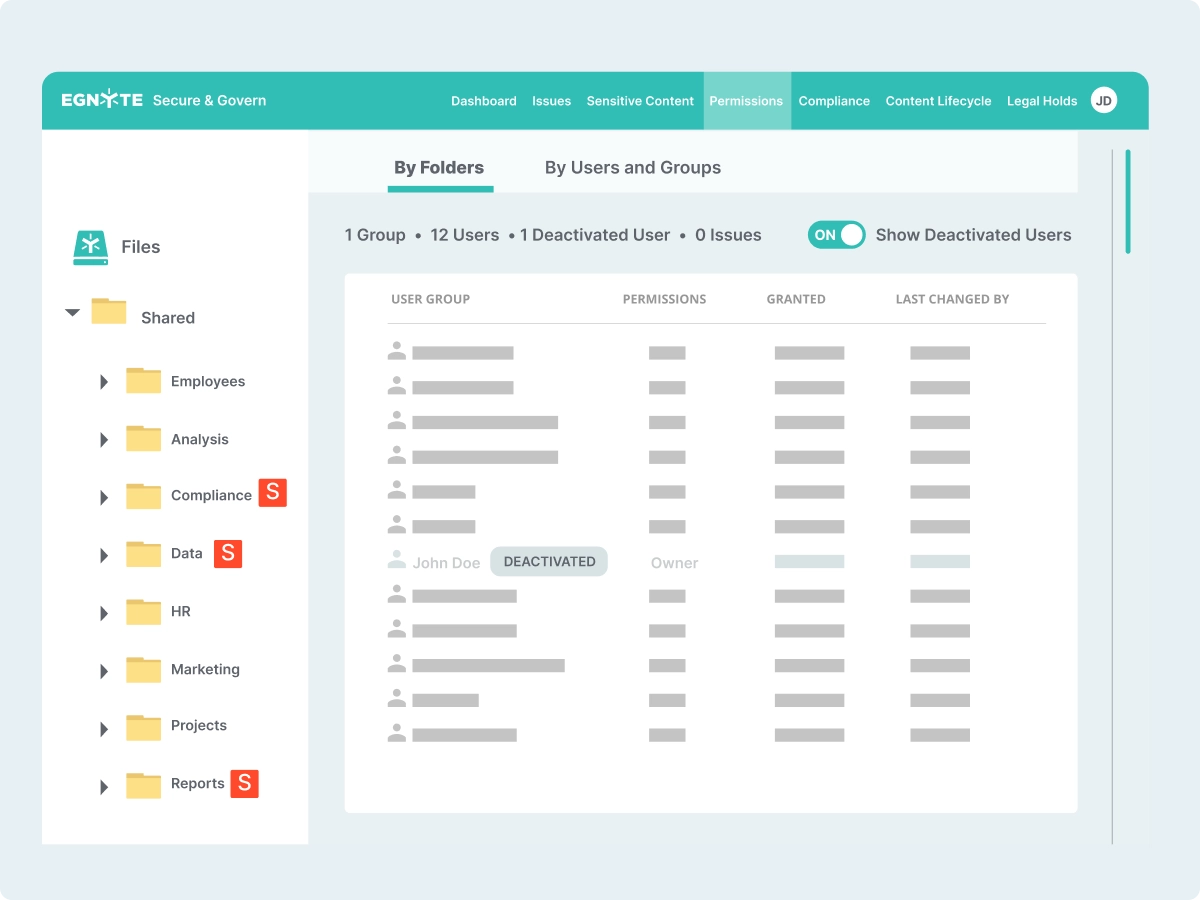
Task: Click the red S badge next to Compliance folder
Action: (x=272, y=492)
